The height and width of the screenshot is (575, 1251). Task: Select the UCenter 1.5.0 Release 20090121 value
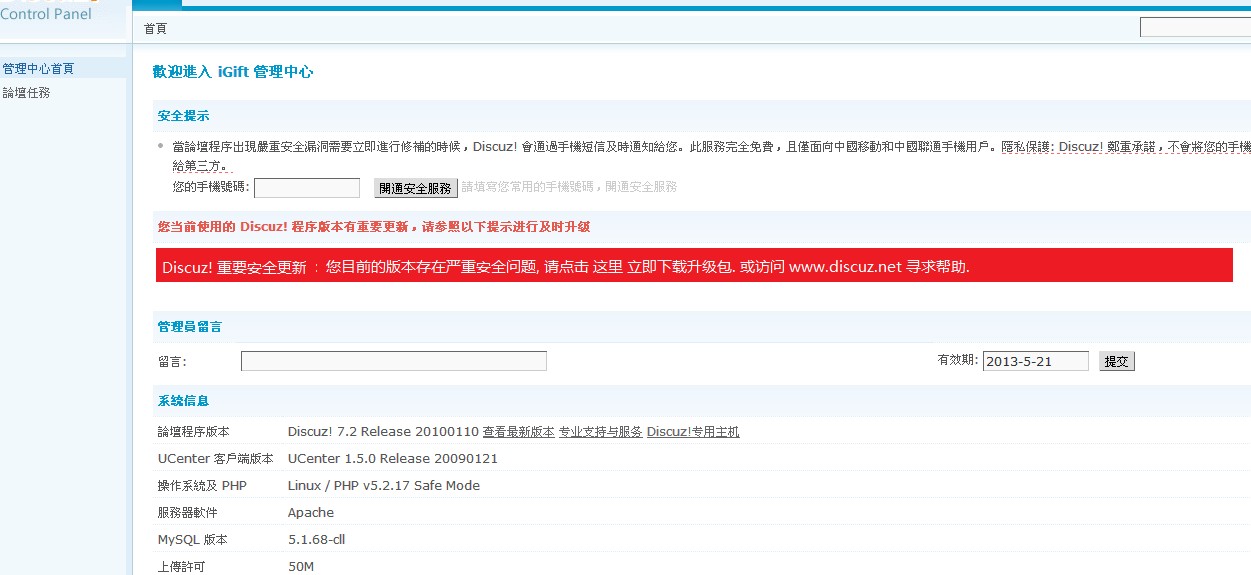pos(393,459)
